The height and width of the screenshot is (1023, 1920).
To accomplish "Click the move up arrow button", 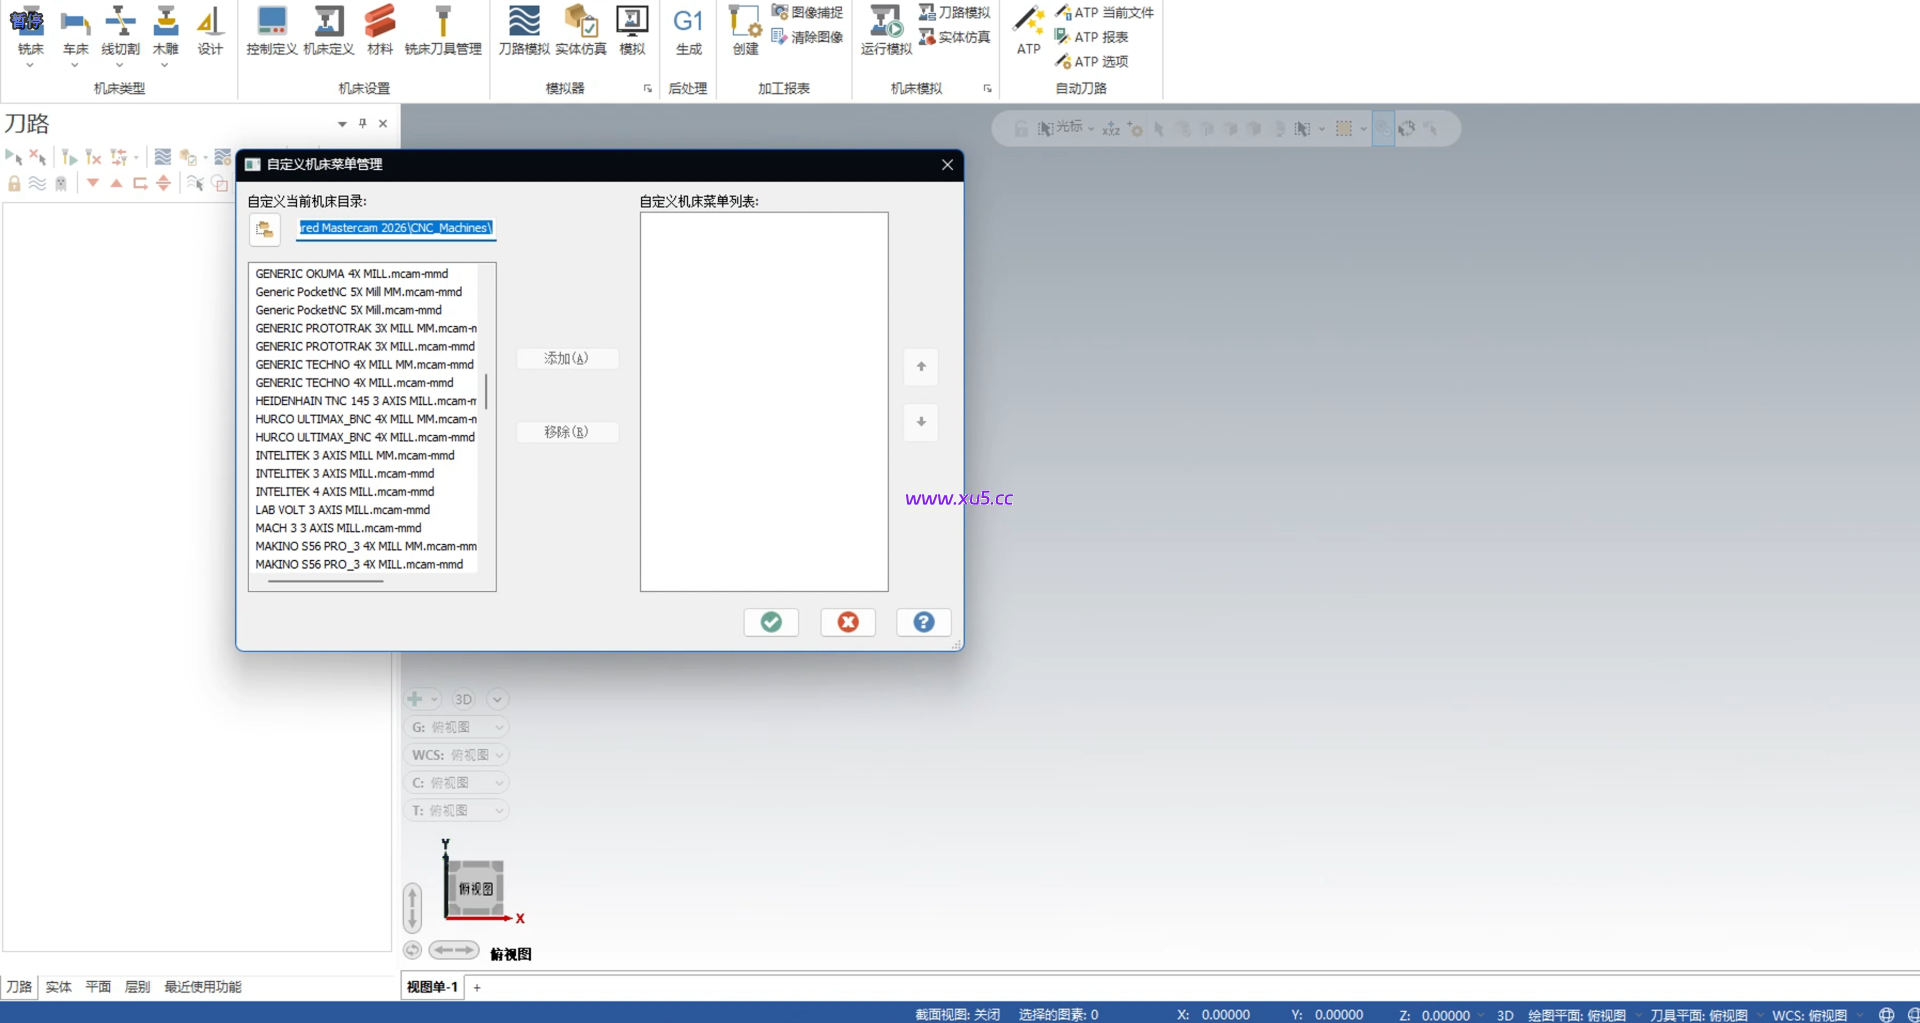I will [921, 367].
